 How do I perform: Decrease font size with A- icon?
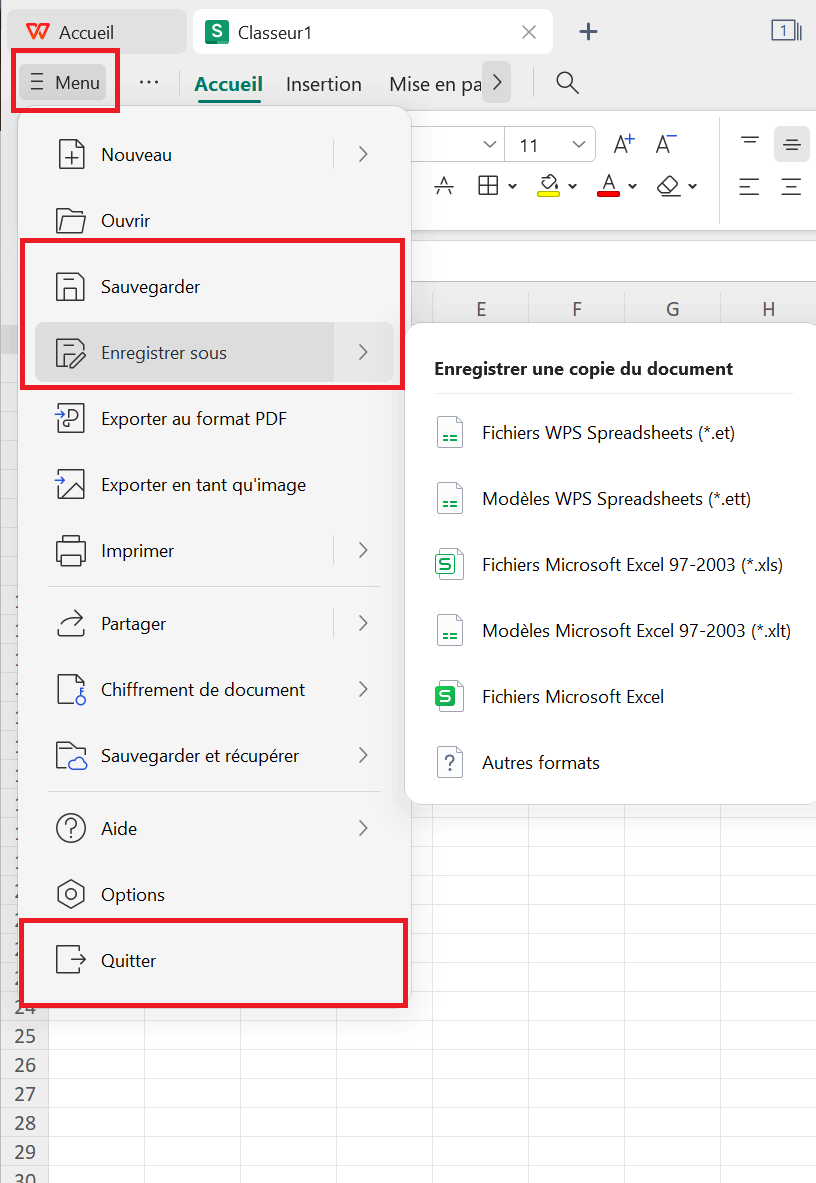666,143
